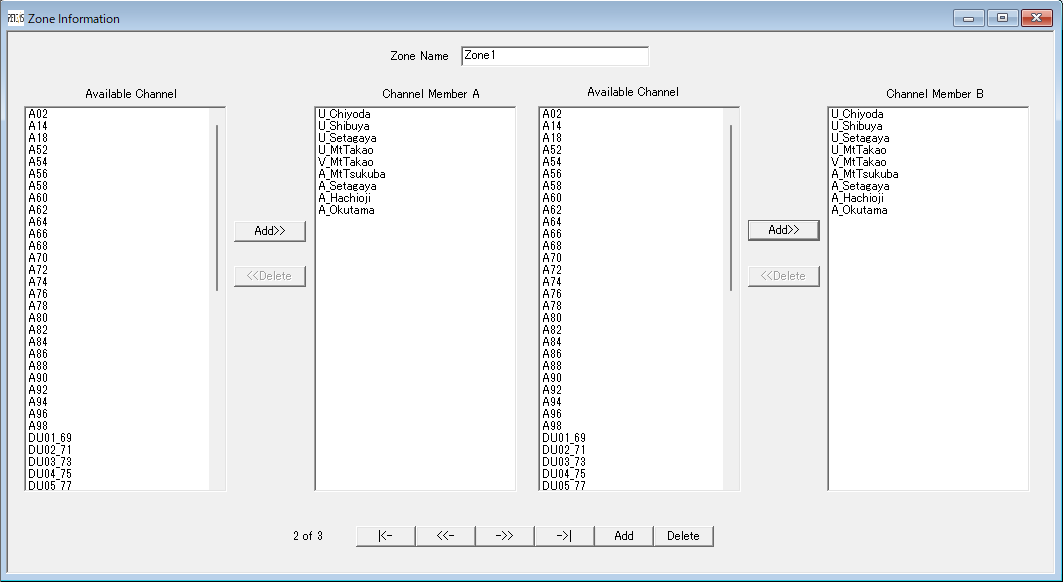Focus the Zone Name text field

click(x=554, y=56)
